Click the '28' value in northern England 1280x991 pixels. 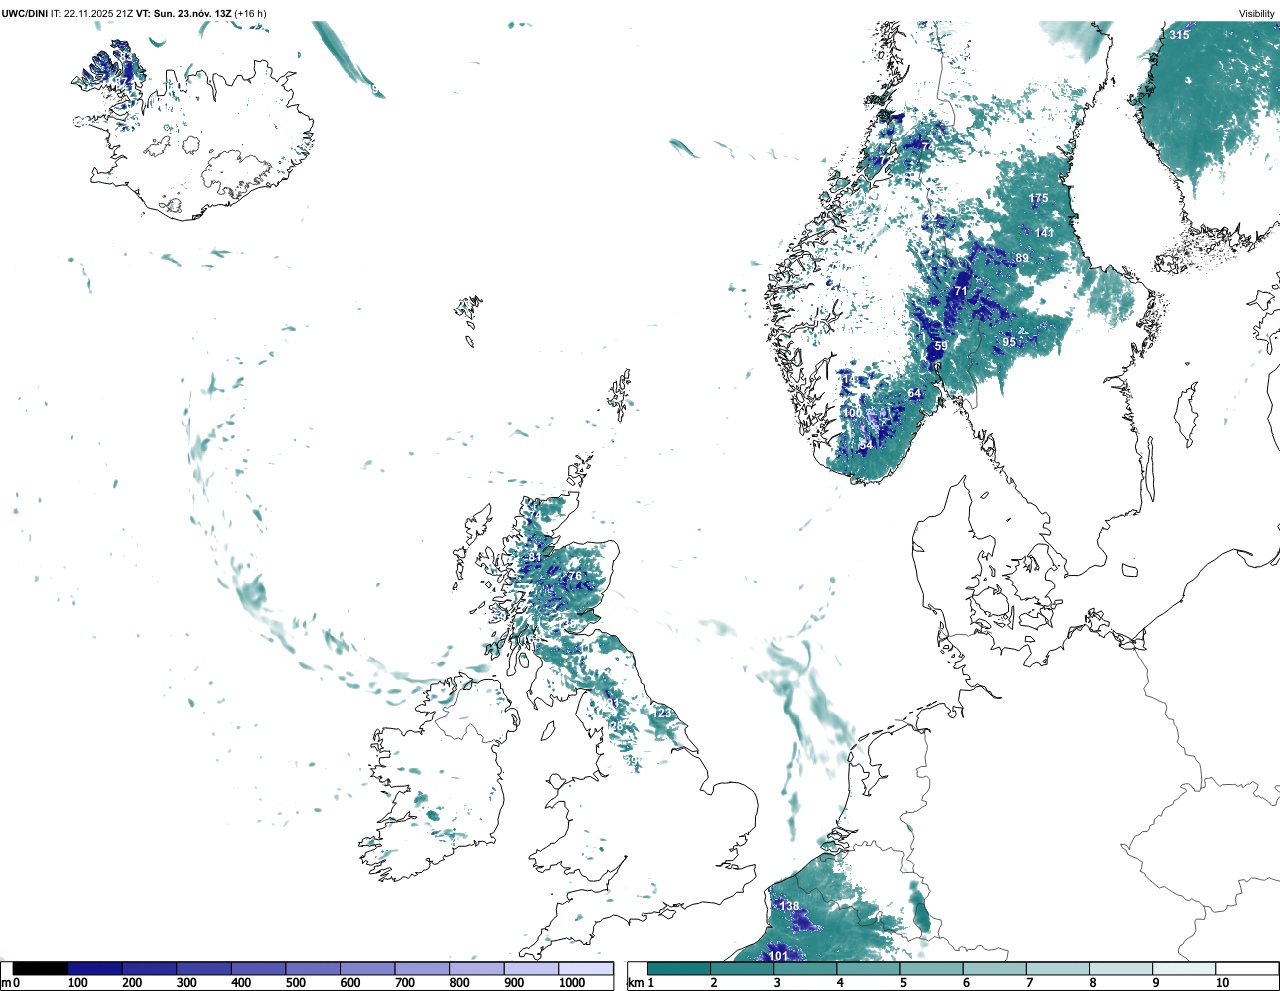coord(616,727)
